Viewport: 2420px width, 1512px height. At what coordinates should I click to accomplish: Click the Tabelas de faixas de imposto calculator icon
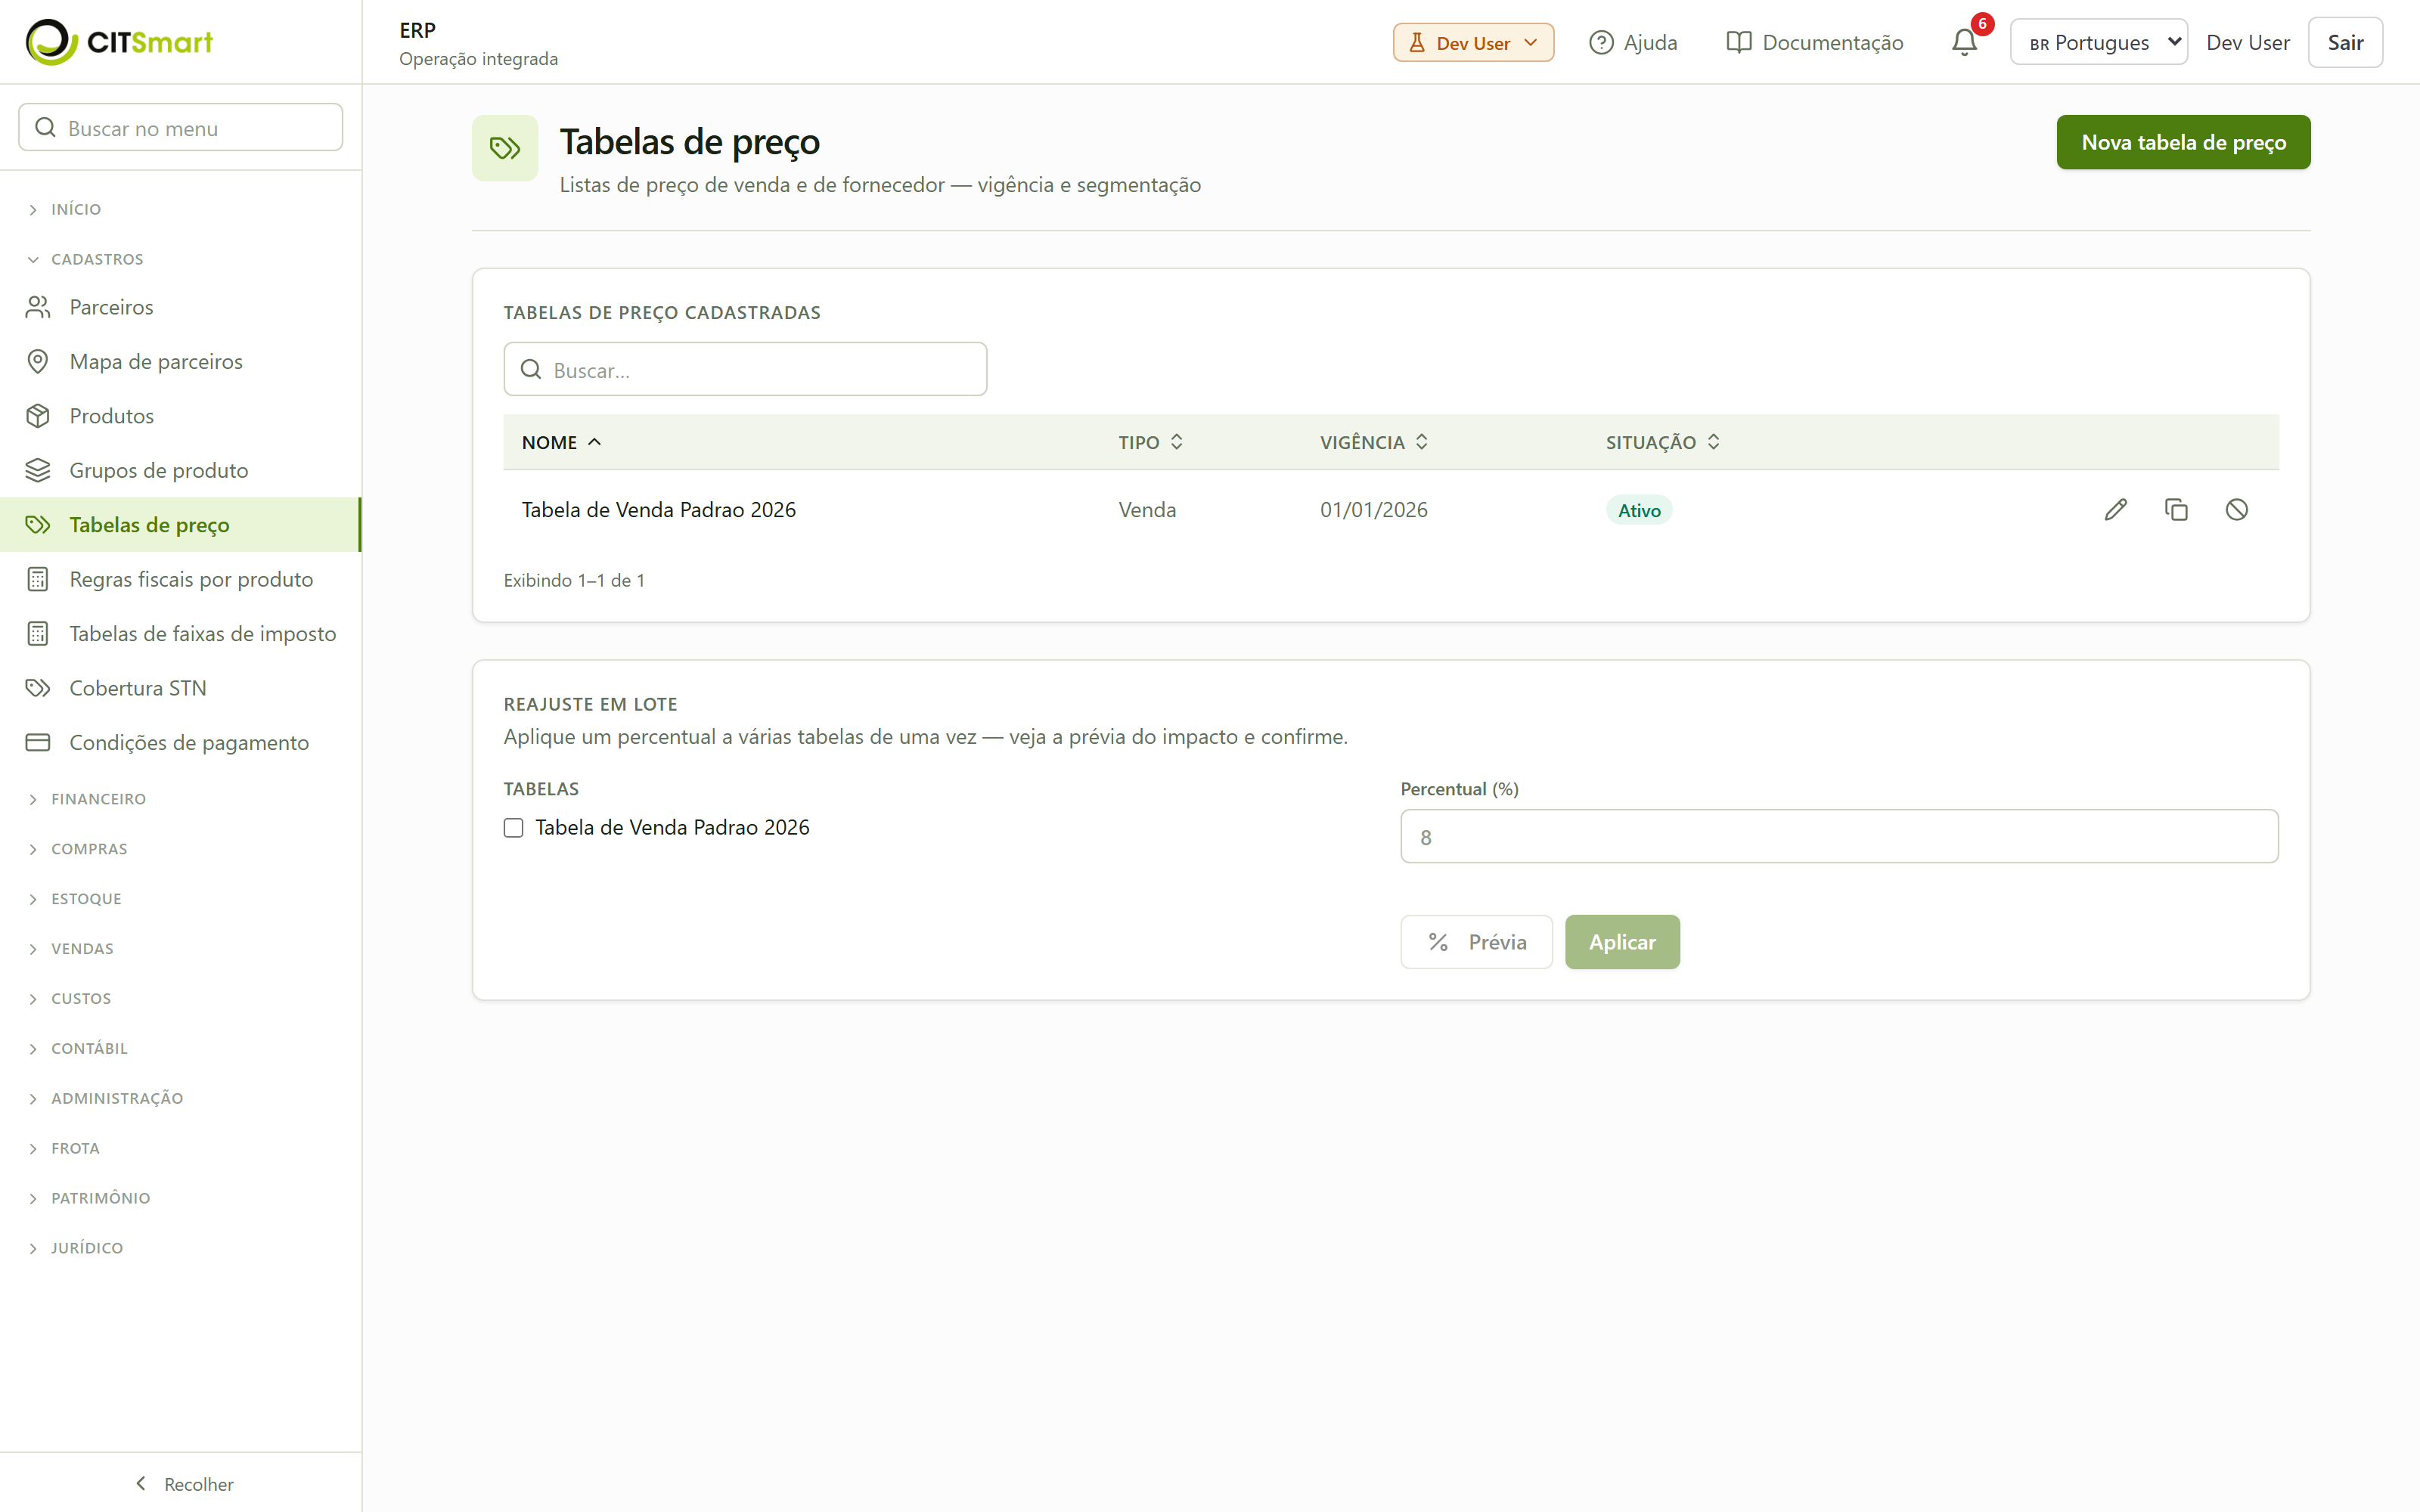pos(38,634)
